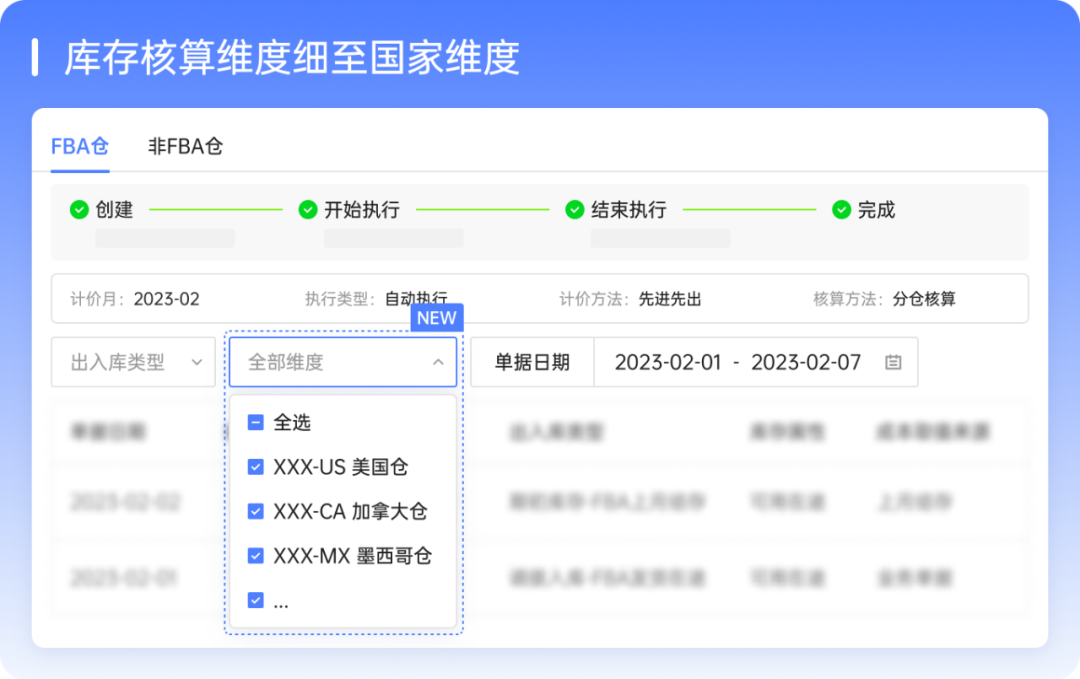Click the green check icon beside 结束执行

click(x=576, y=210)
